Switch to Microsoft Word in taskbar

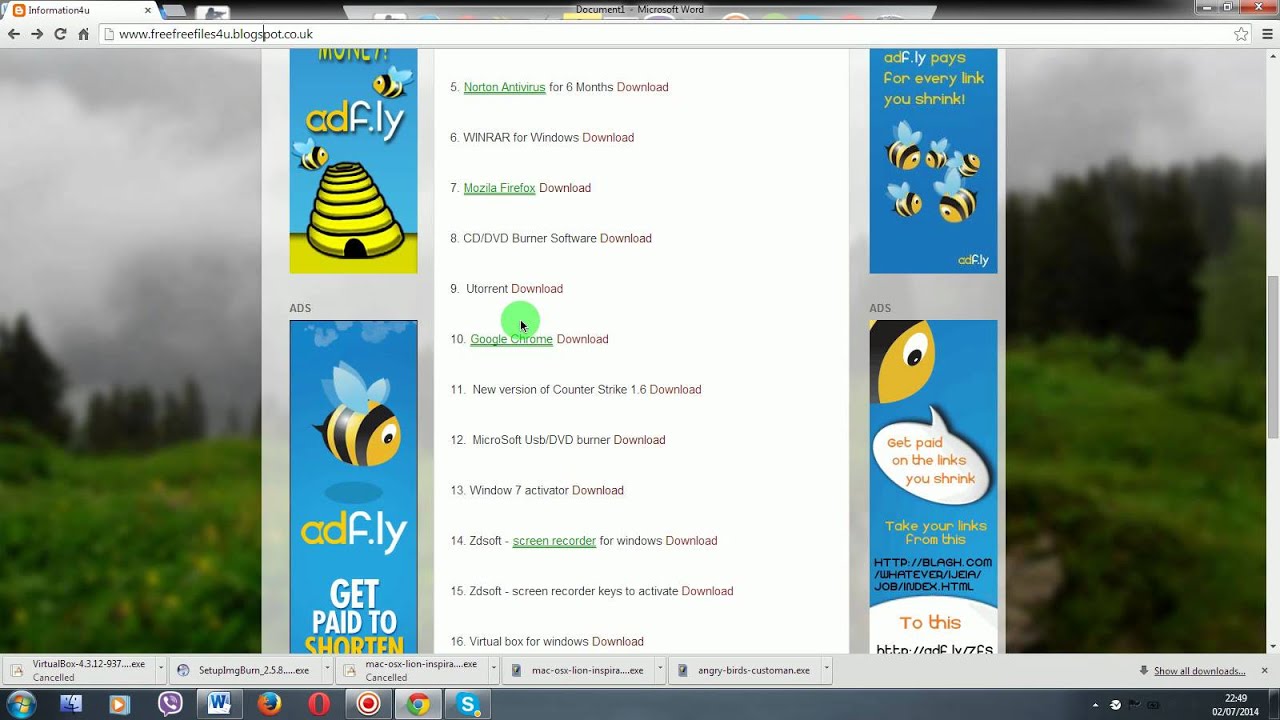click(219, 704)
